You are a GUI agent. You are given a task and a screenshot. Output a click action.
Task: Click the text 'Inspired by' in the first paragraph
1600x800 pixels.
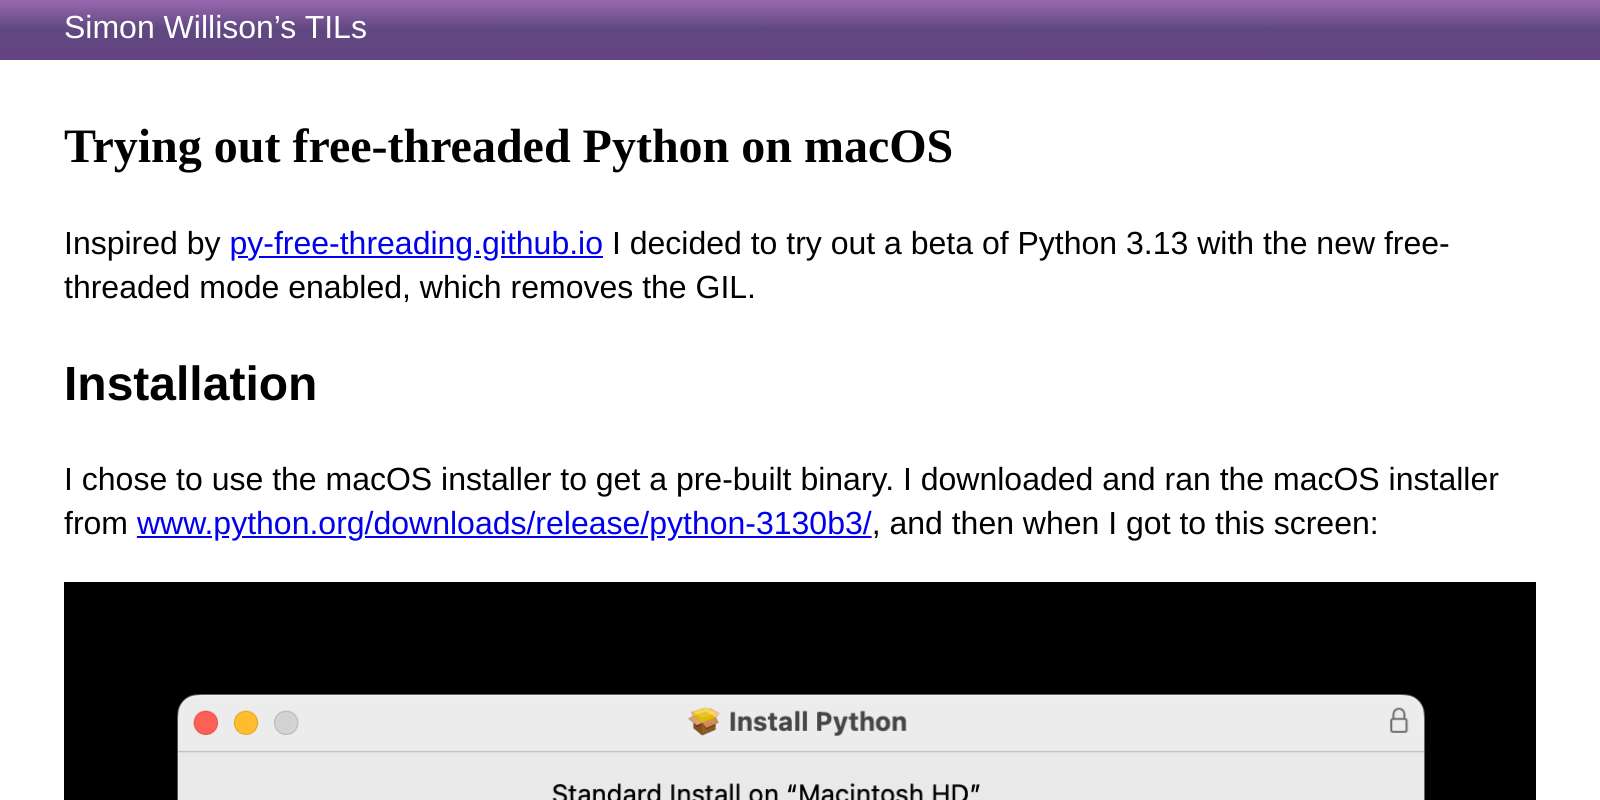[142, 244]
